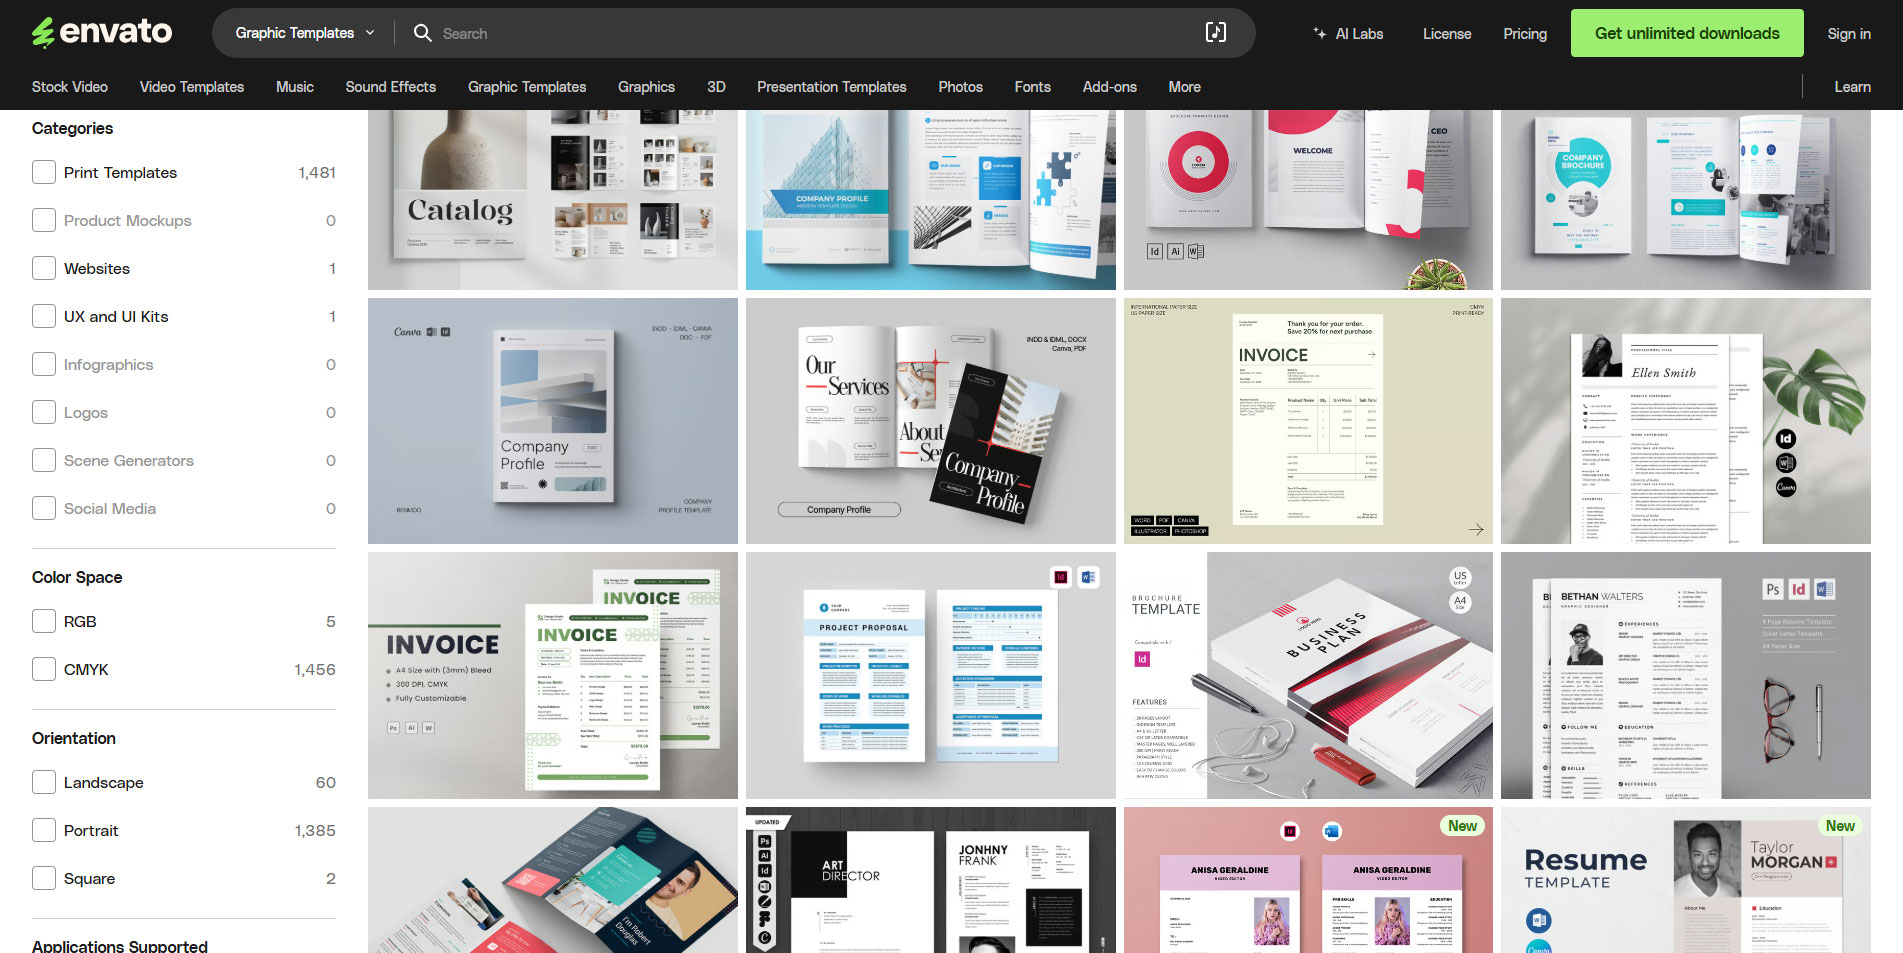Open the blue Company Profile brochure thumbnail
This screenshot has height=953, width=1903.
point(931,200)
